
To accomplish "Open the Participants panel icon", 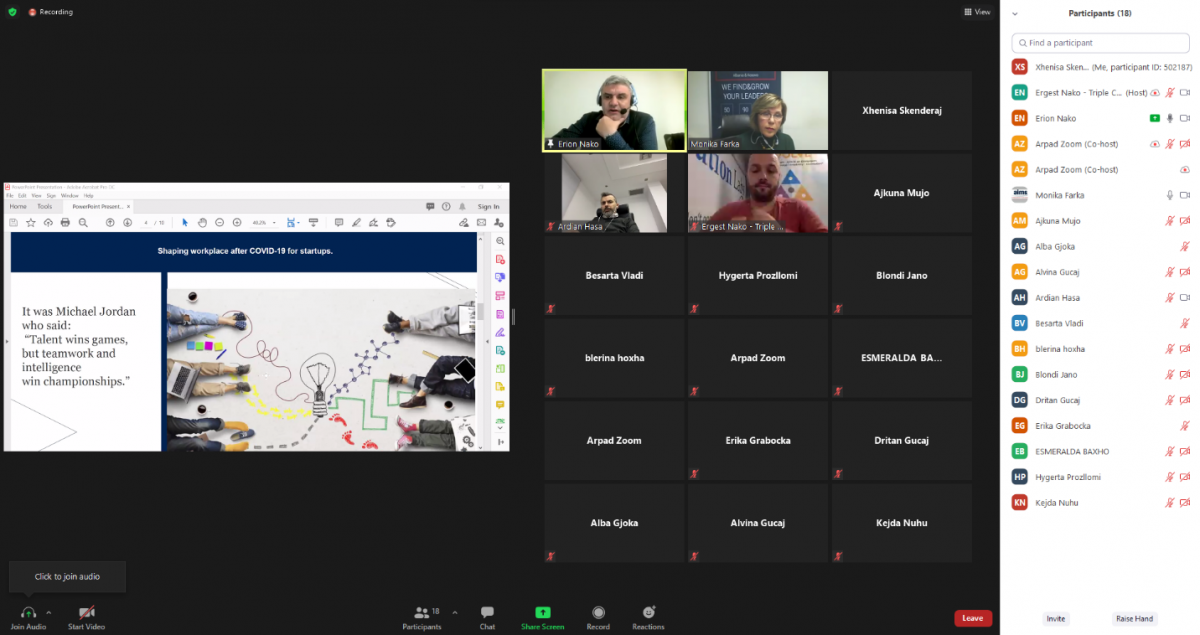I will tap(422, 612).
